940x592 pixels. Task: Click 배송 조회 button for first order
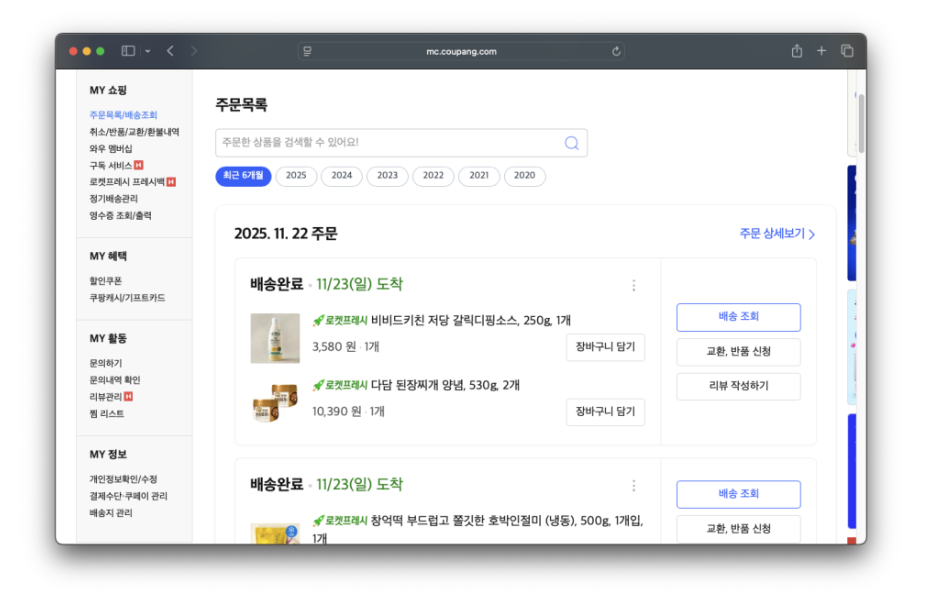(738, 317)
